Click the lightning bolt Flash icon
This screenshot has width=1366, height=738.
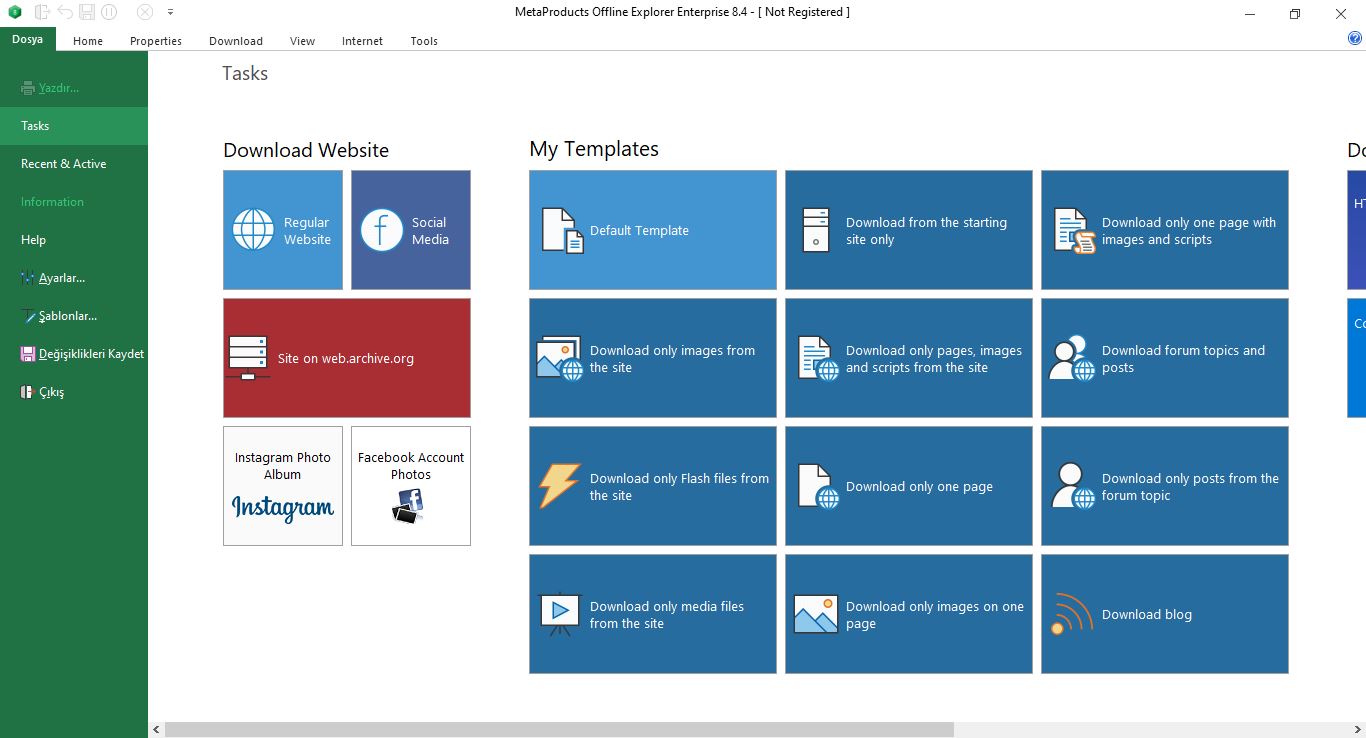[559, 486]
